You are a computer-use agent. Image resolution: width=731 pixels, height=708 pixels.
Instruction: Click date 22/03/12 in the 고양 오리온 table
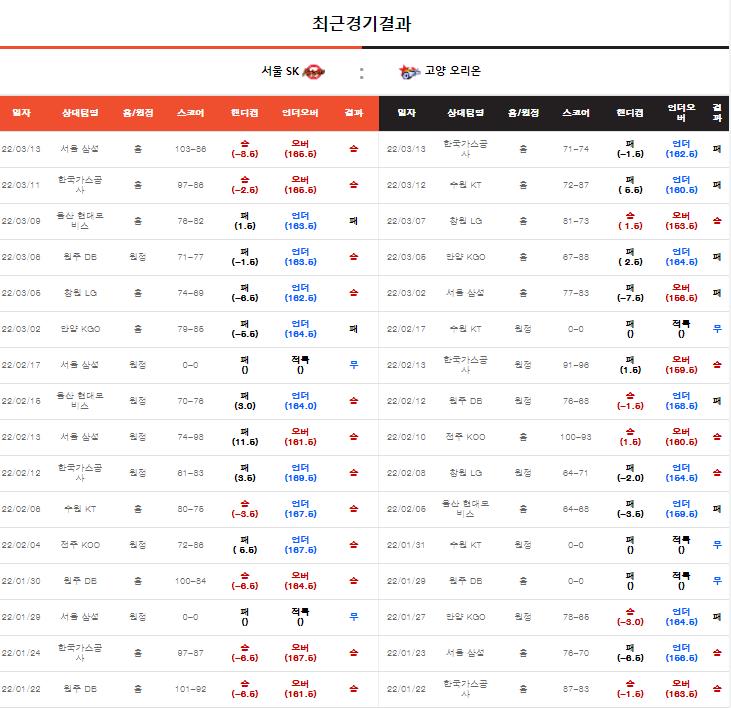tap(406, 185)
